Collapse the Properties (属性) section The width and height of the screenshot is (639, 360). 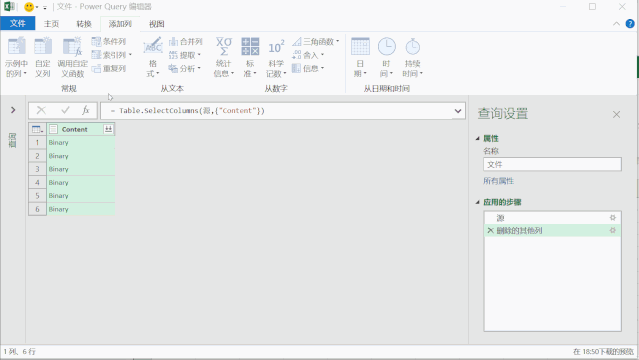coord(478,139)
